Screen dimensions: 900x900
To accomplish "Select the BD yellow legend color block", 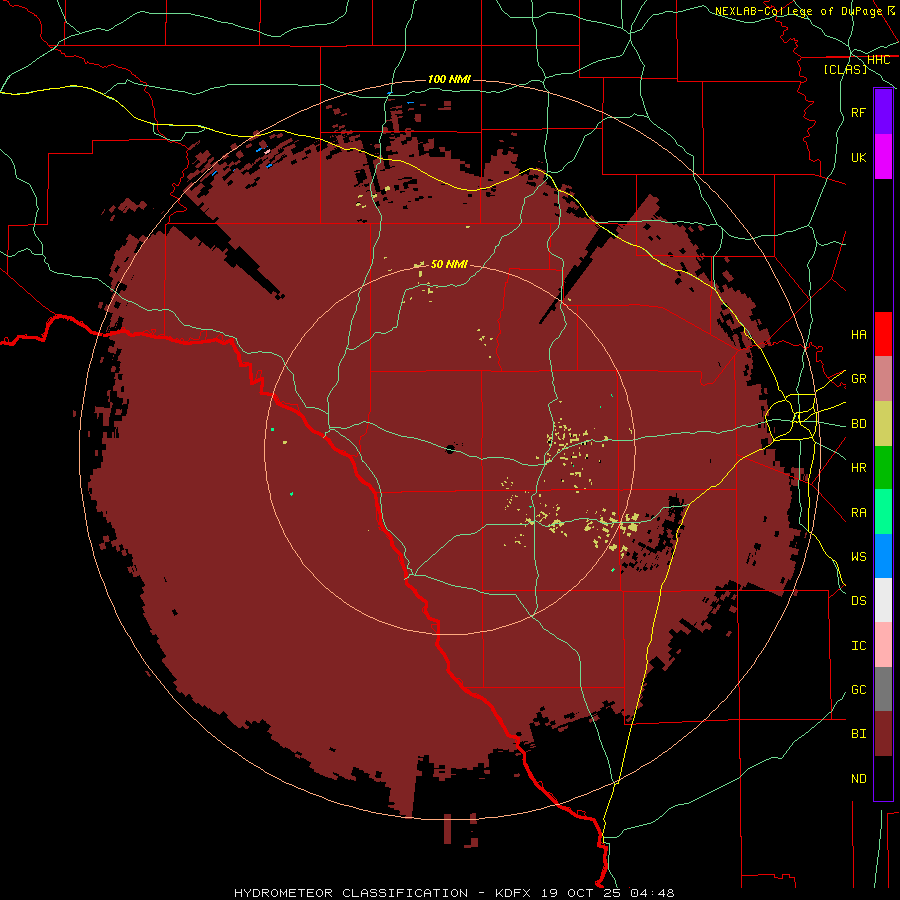I will (883, 424).
